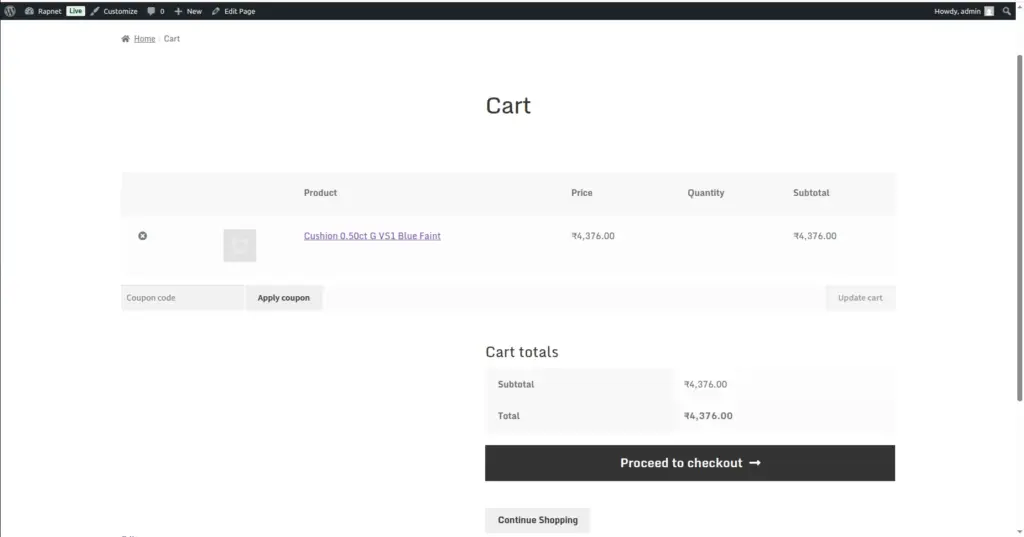
Task: Click the Live status badge
Action: tap(75, 11)
